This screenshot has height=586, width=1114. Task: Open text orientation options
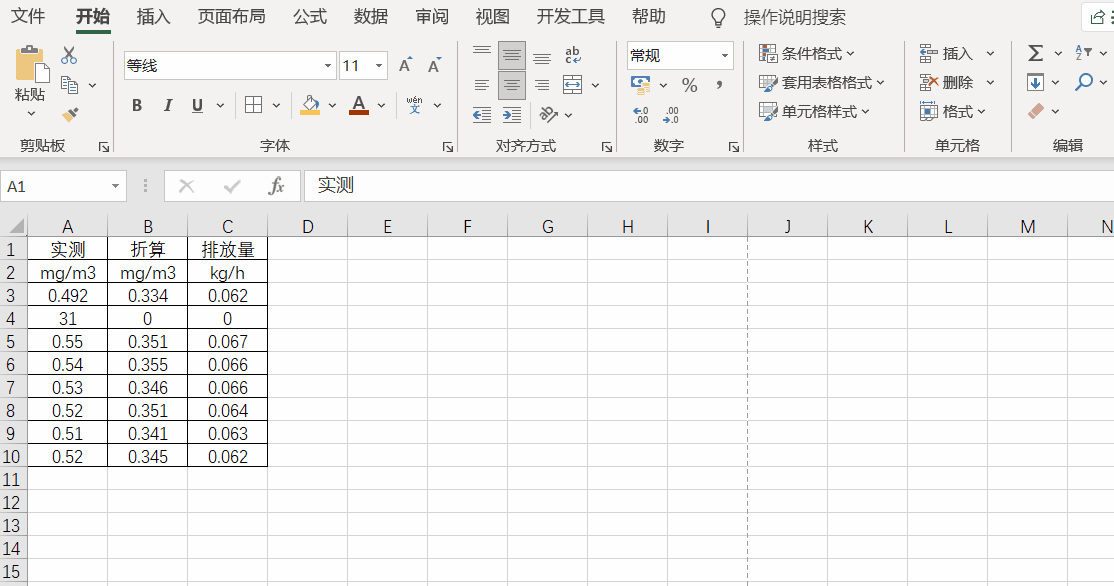(549, 114)
